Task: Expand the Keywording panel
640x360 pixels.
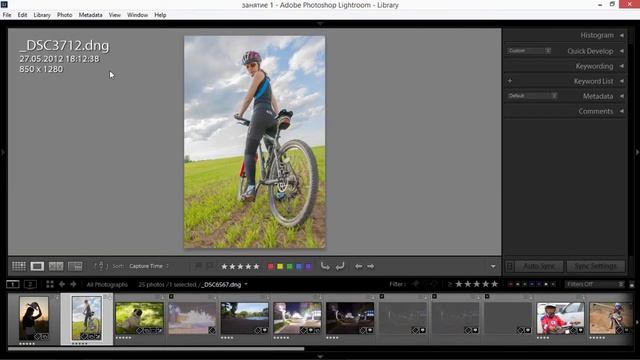Action: click(x=622, y=66)
